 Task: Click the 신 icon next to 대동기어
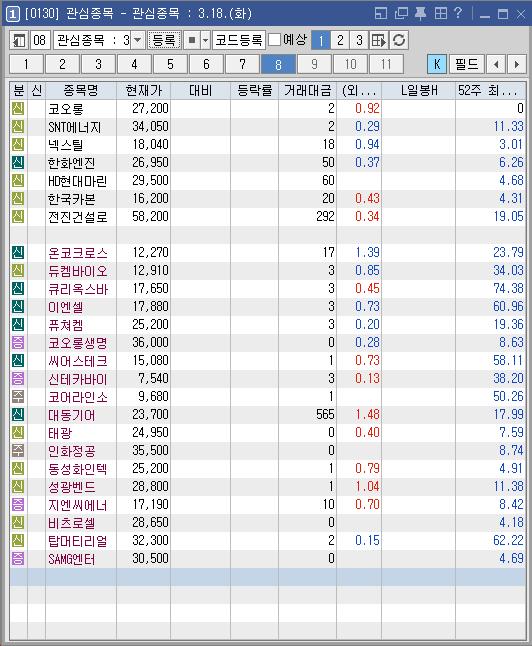point(18,415)
